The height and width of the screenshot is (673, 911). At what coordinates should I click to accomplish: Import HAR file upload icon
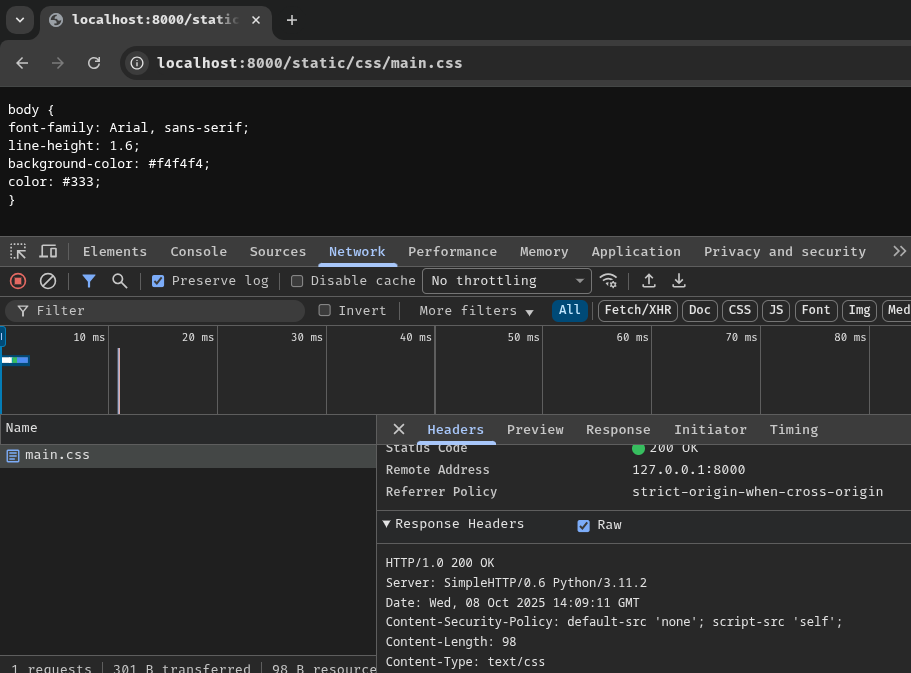point(649,281)
